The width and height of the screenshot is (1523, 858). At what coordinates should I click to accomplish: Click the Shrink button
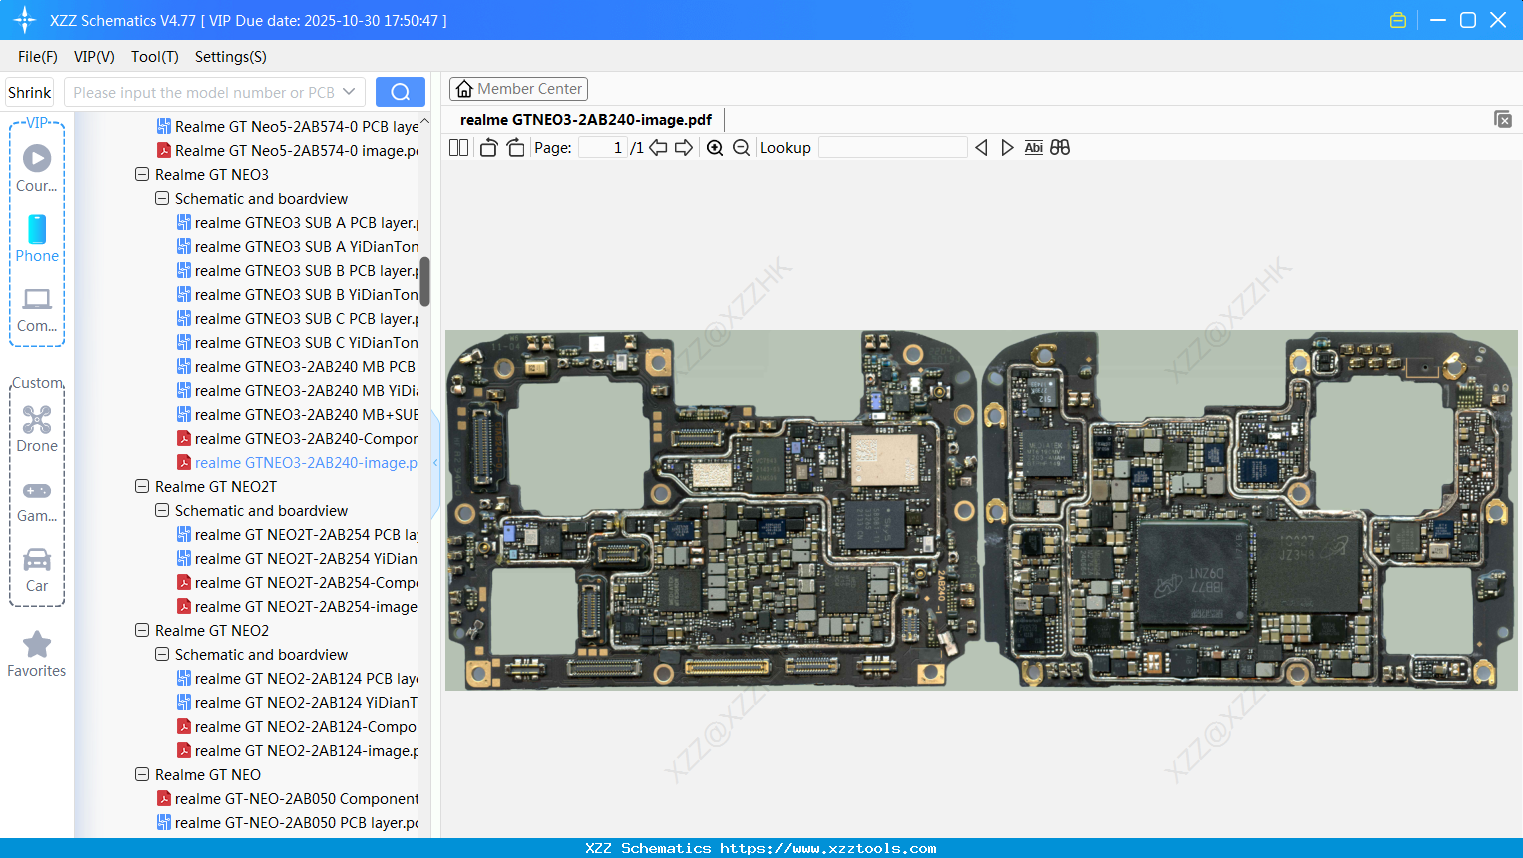click(x=29, y=92)
